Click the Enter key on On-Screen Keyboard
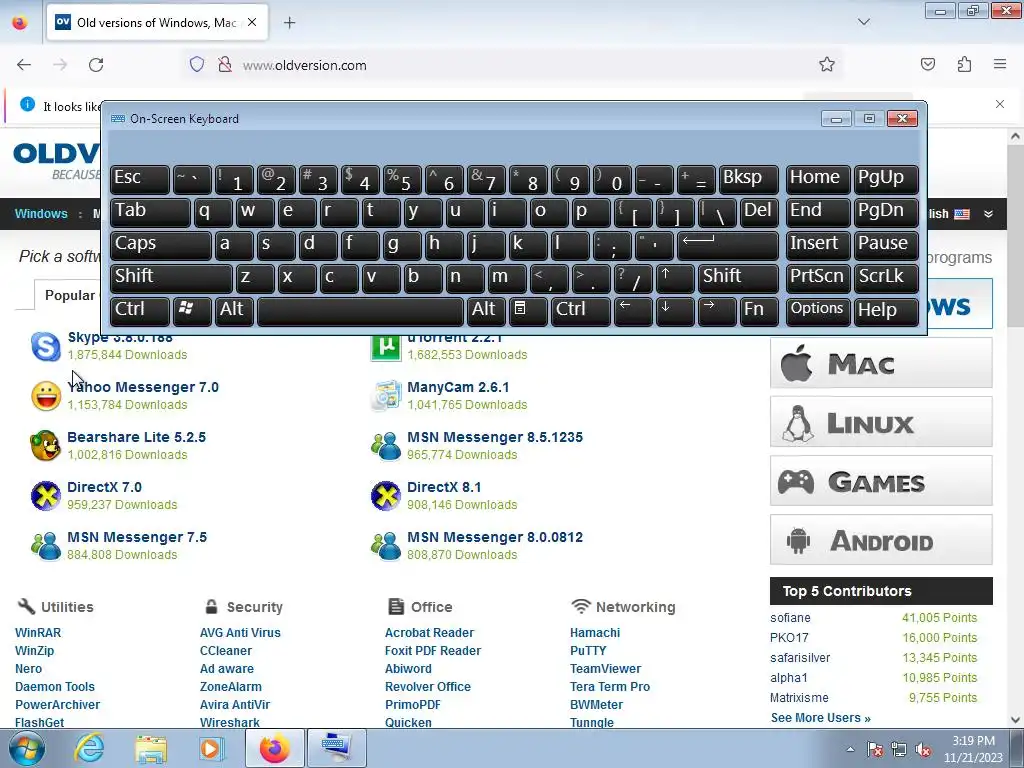The height and width of the screenshot is (768, 1024). [728, 245]
